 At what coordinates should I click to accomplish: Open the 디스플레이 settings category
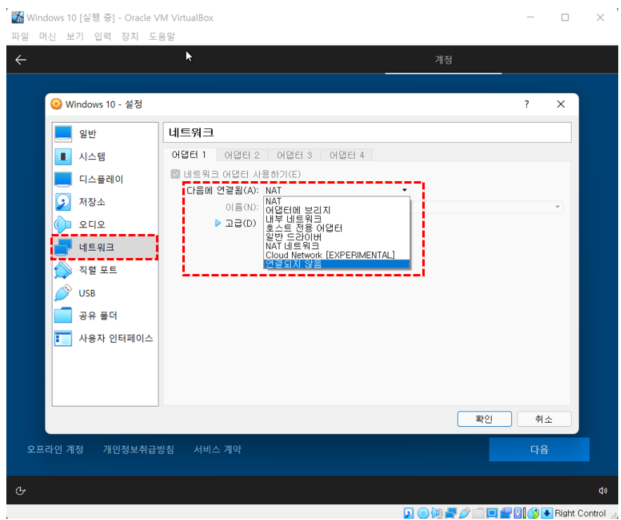tap(105, 179)
